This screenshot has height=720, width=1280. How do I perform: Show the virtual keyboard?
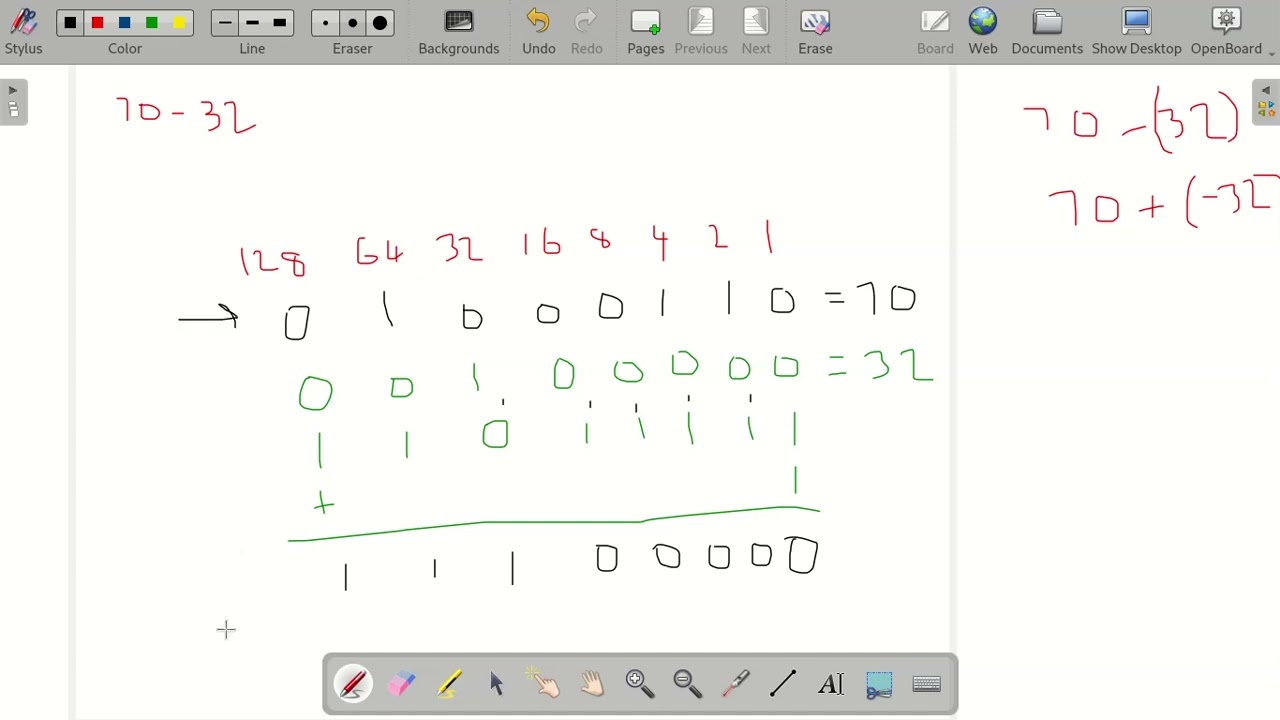(927, 684)
